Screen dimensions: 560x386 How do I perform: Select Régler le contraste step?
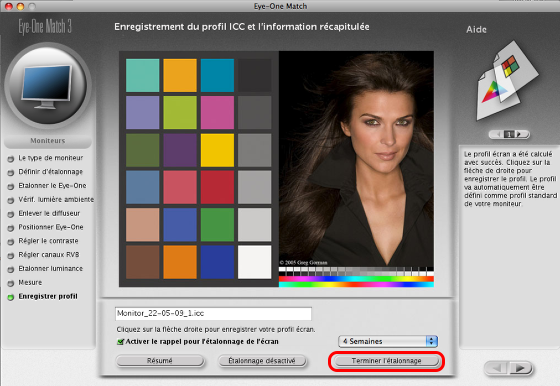(48, 241)
